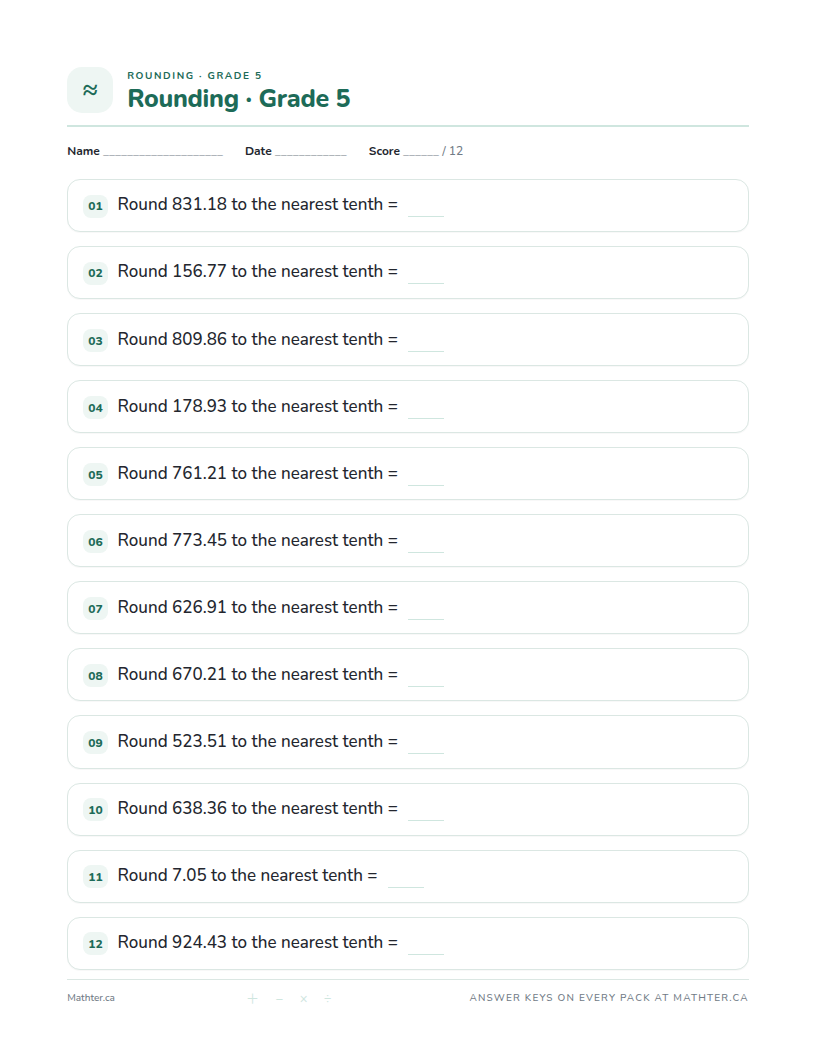Image resolution: width=816 pixels, height=1056 pixels.
Task: Click "ANSWER KEYS ON EVERY PACK AT MATHTER.CA"
Action: (609, 997)
